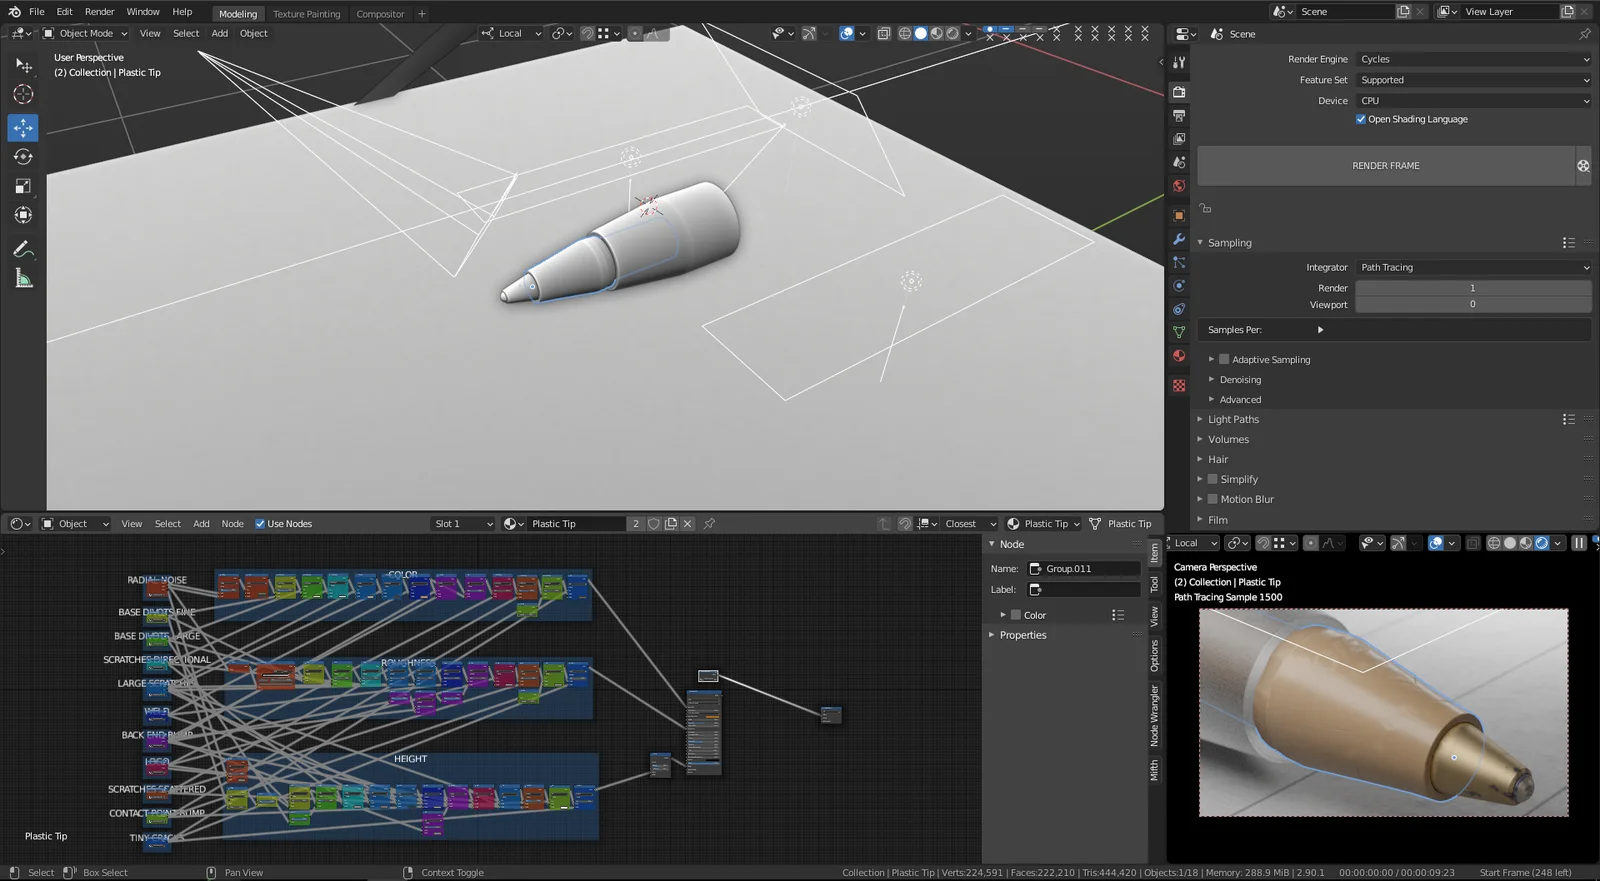This screenshot has height=881, width=1600.
Task: Open the Integrator Path Tracing dropdown
Action: click(x=1473, y=267)
